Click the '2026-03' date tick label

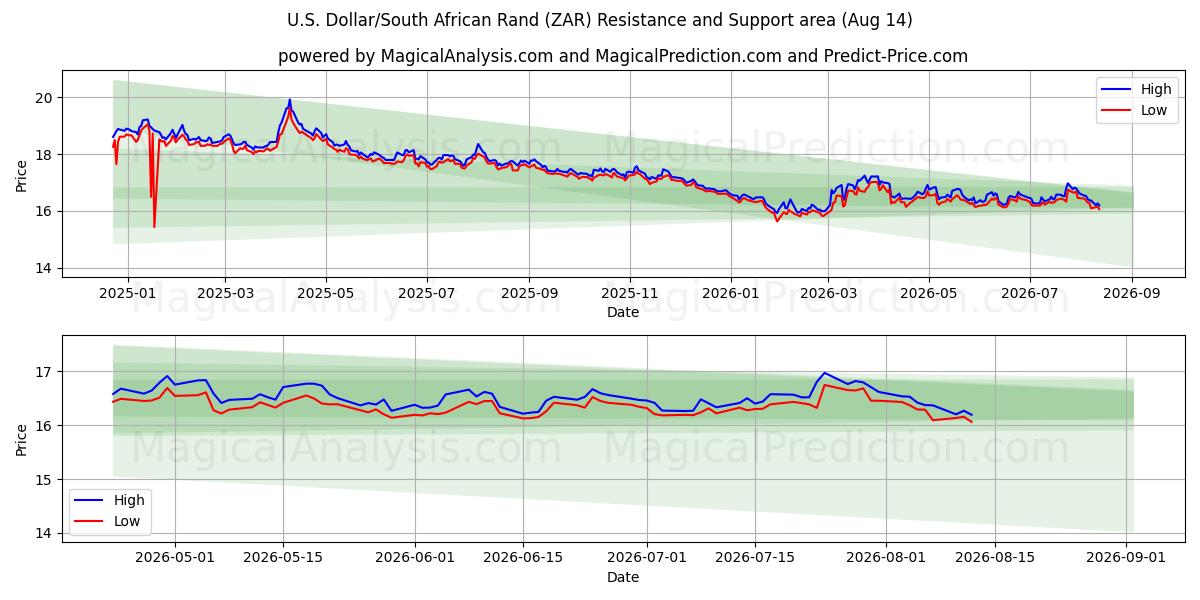[x=827, y=294]
